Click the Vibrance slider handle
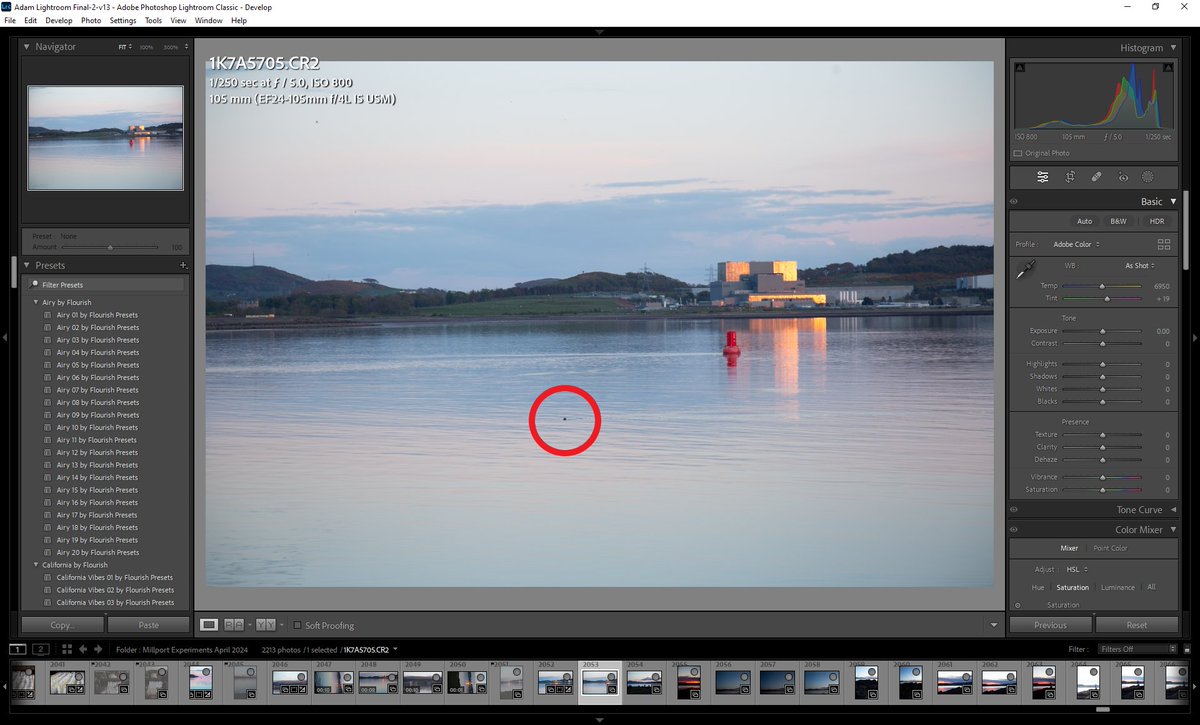 click(1103, 478)
